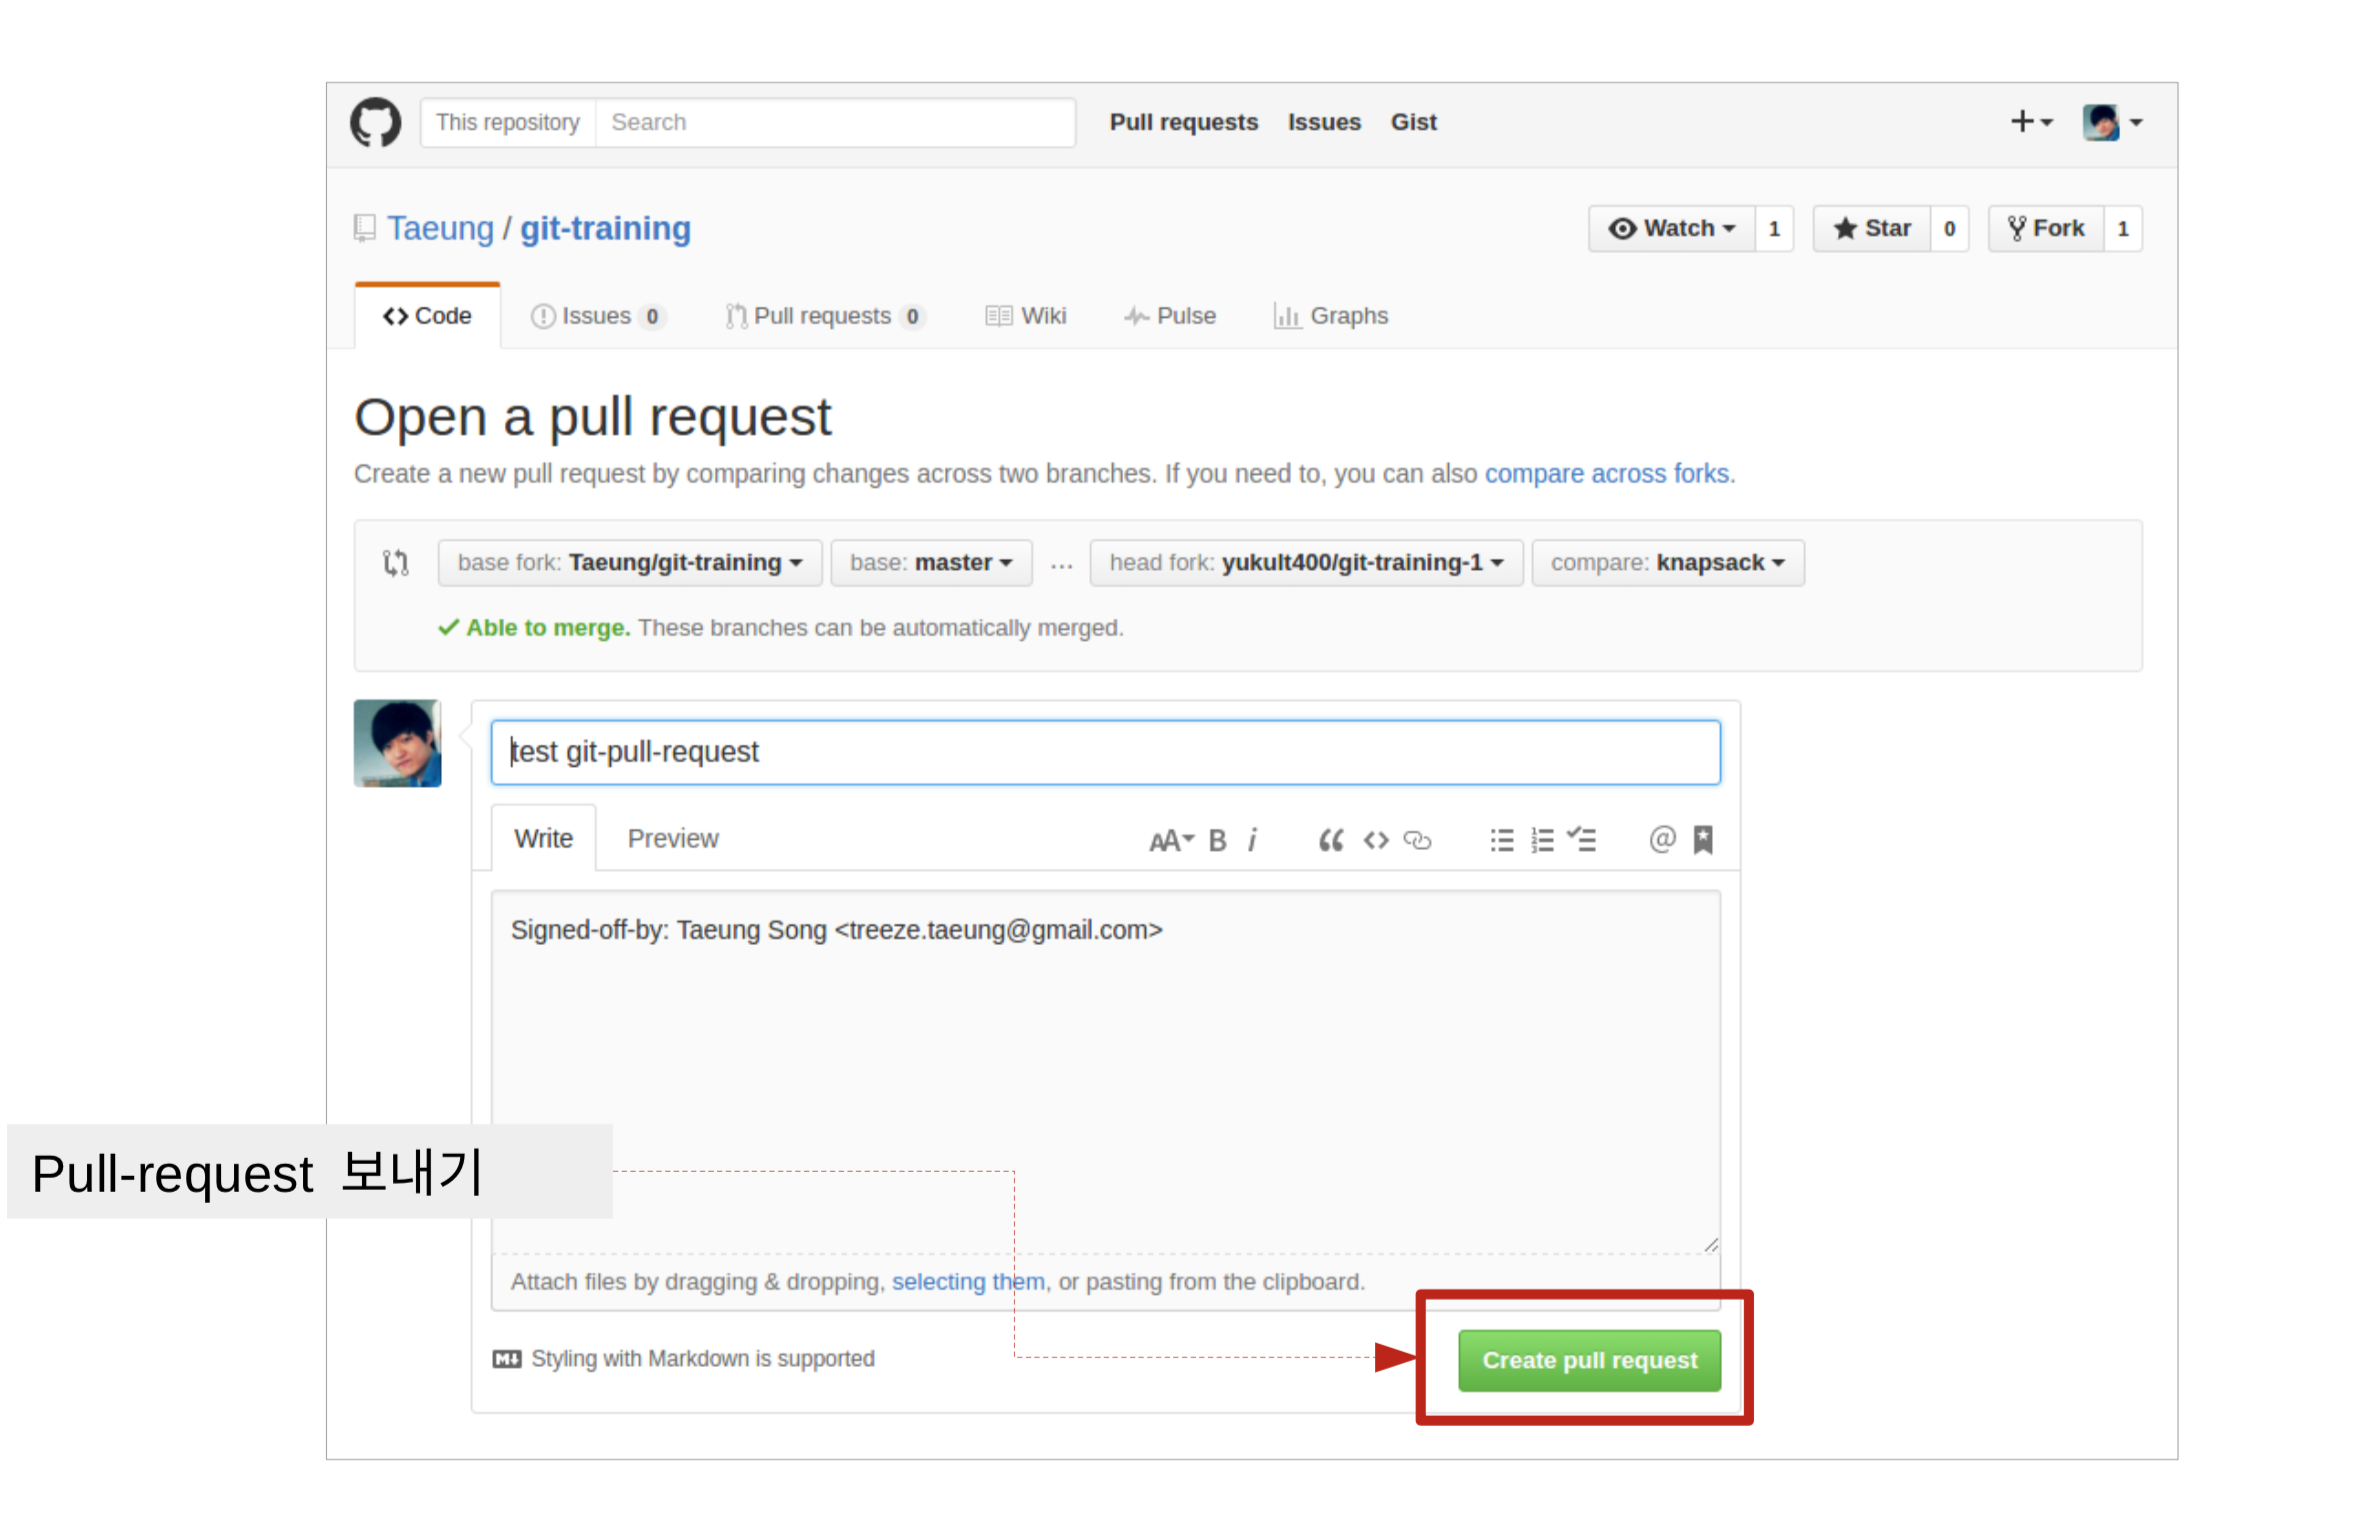Mention a user with the @ icon
The width and height of the screenshot is (2356, 1536).
[x=1661, y=839]
